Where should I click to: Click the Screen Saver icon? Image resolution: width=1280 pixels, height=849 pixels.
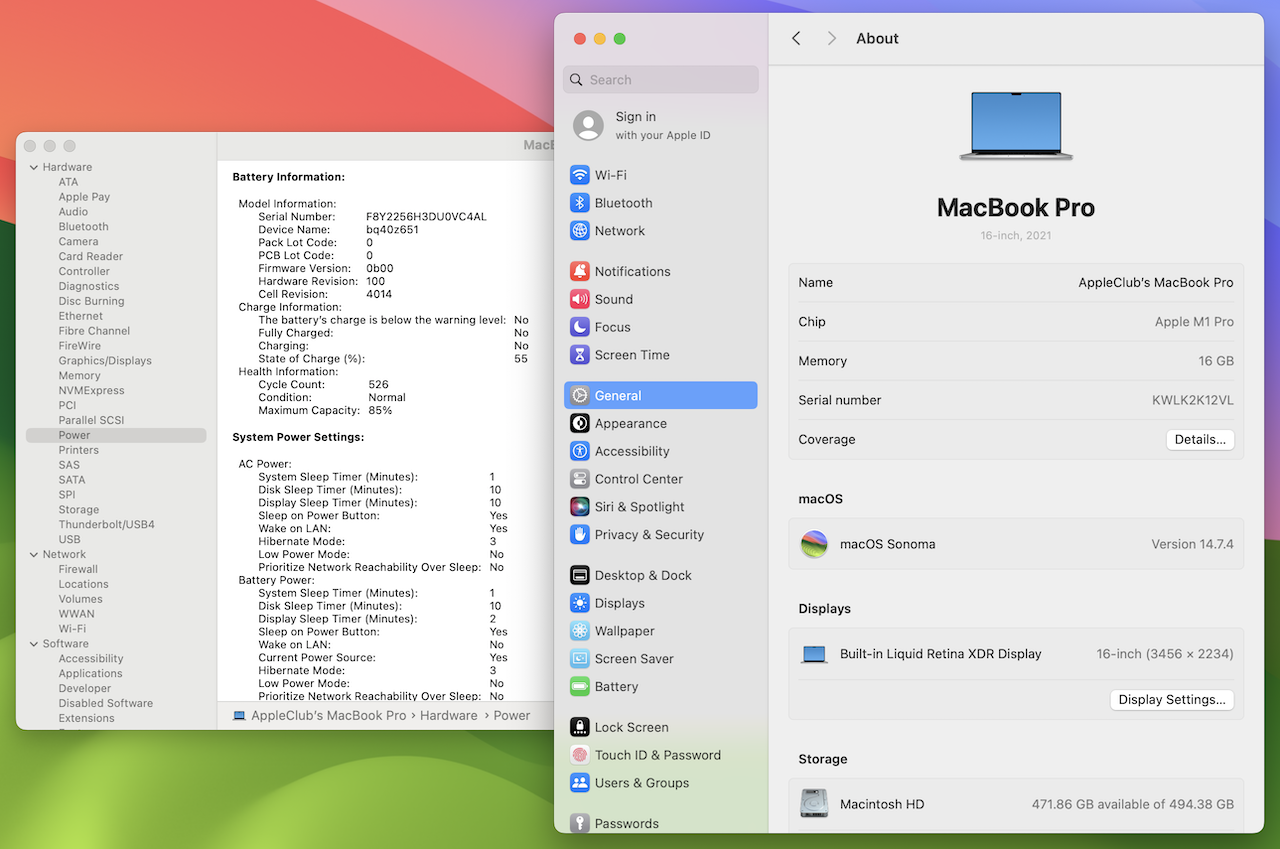click(x=580, y=659)
